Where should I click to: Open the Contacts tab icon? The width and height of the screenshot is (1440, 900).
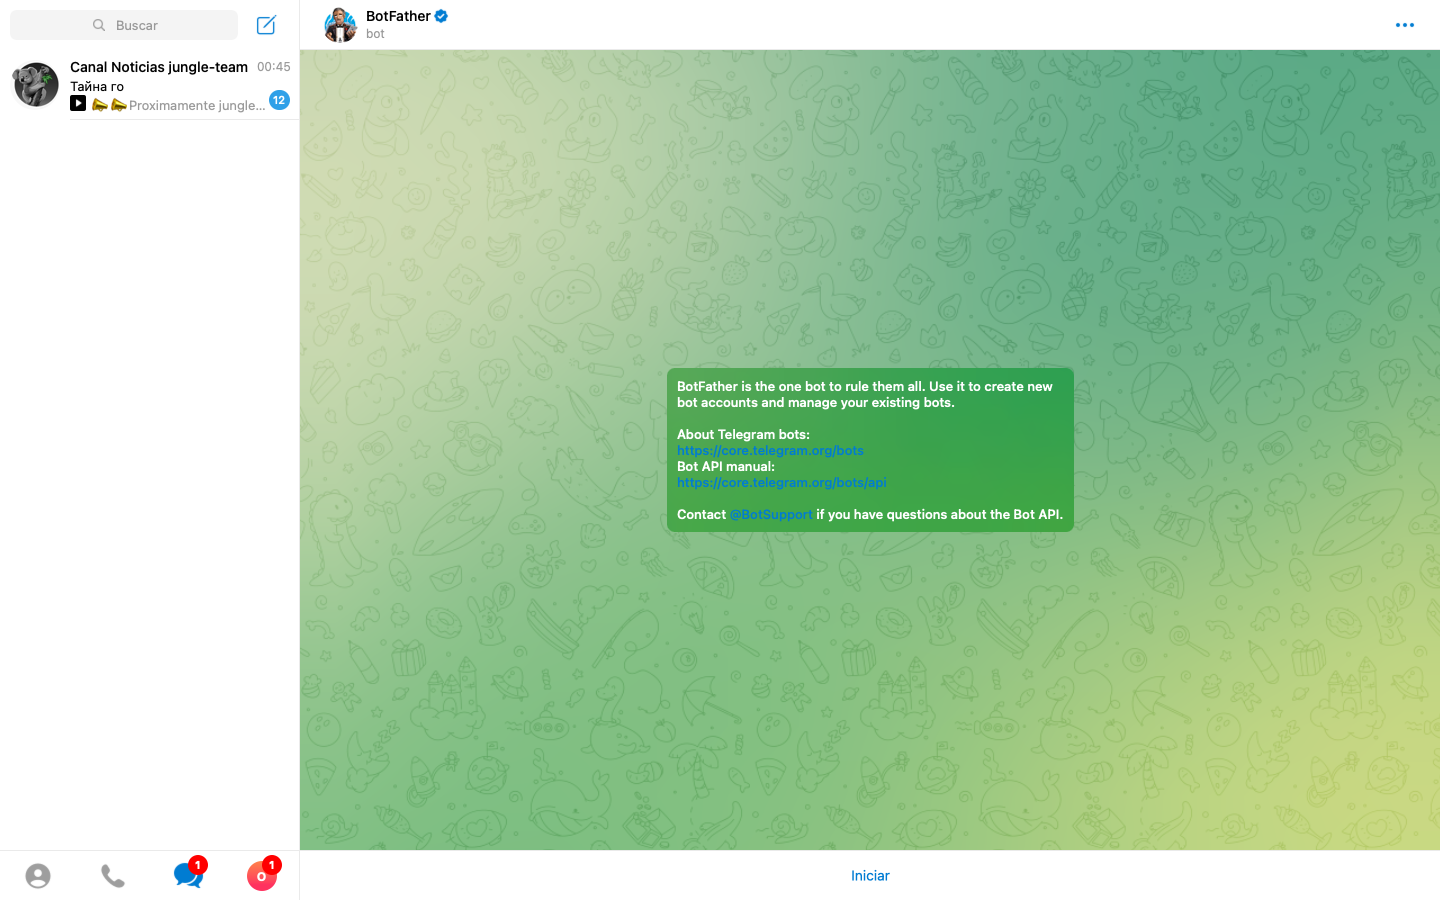click(38, 876)
